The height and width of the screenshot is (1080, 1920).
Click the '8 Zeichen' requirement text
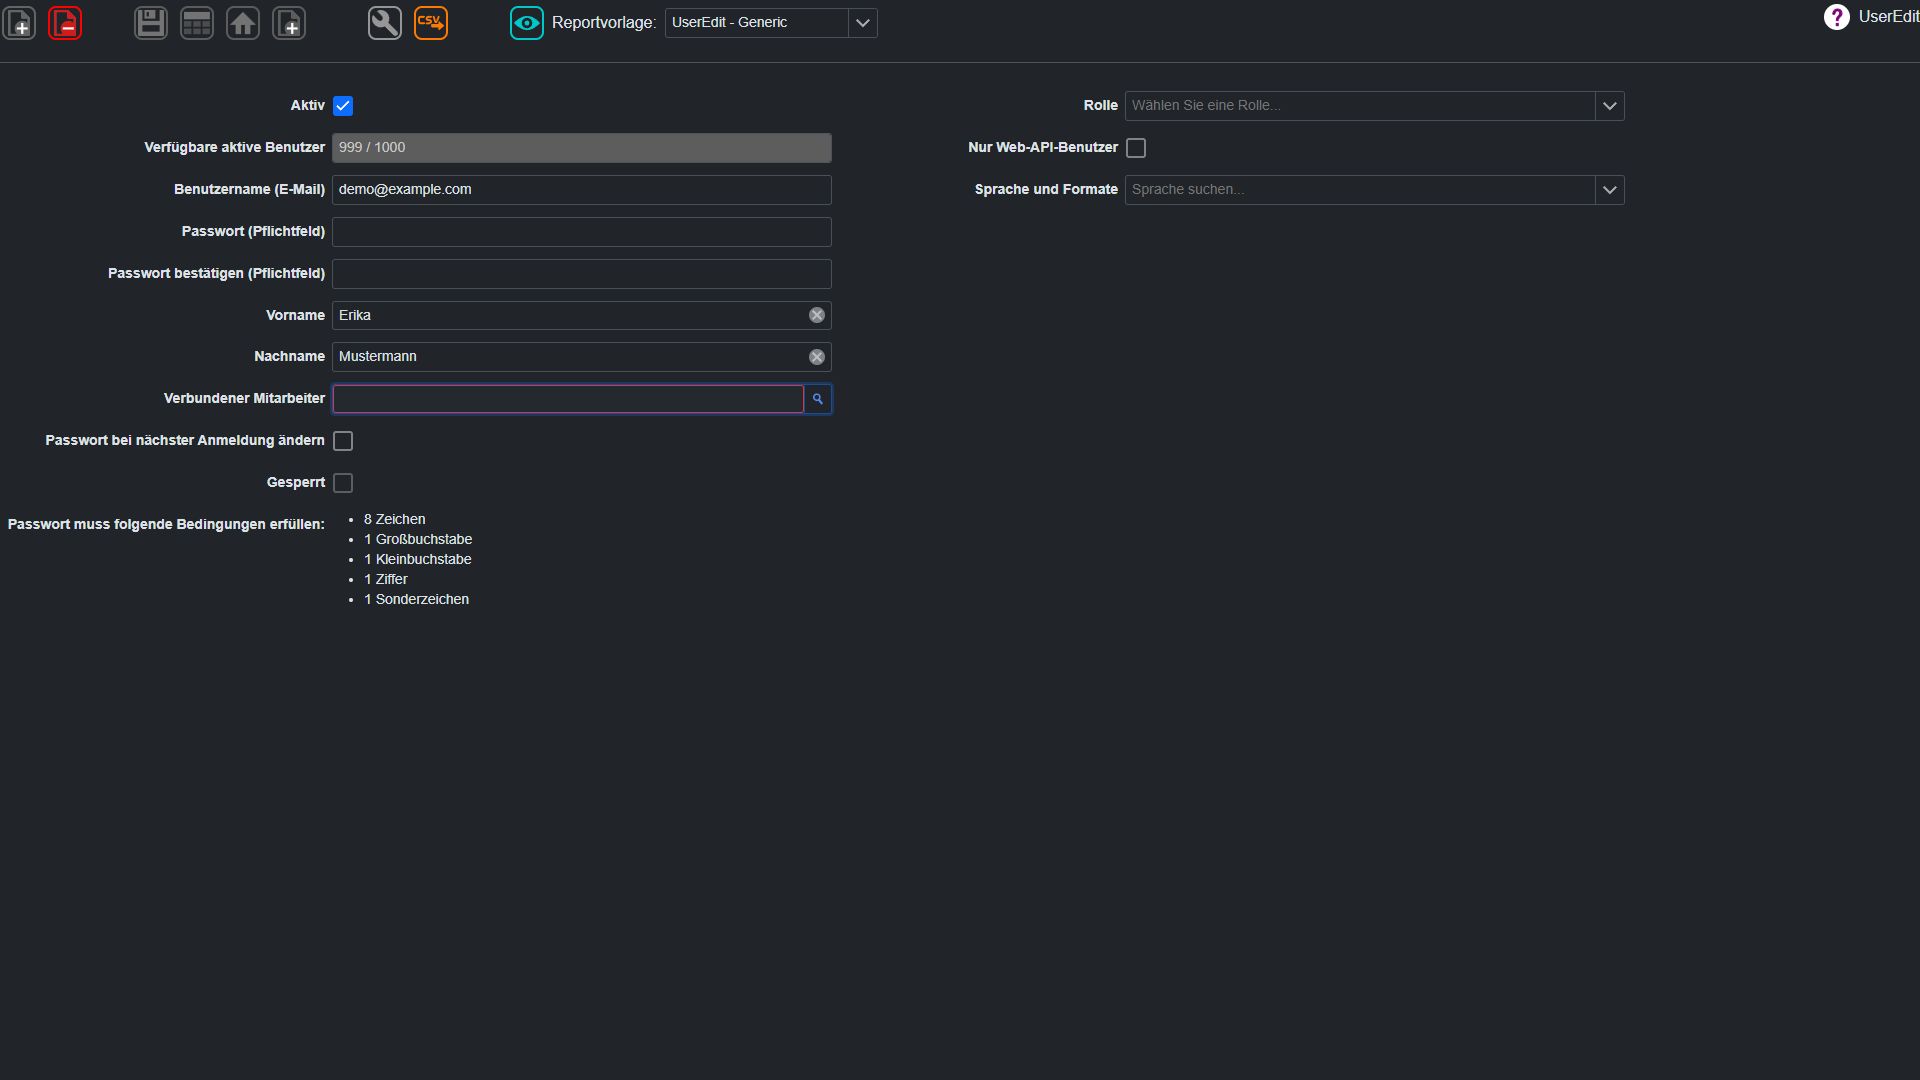coord(394,519)
